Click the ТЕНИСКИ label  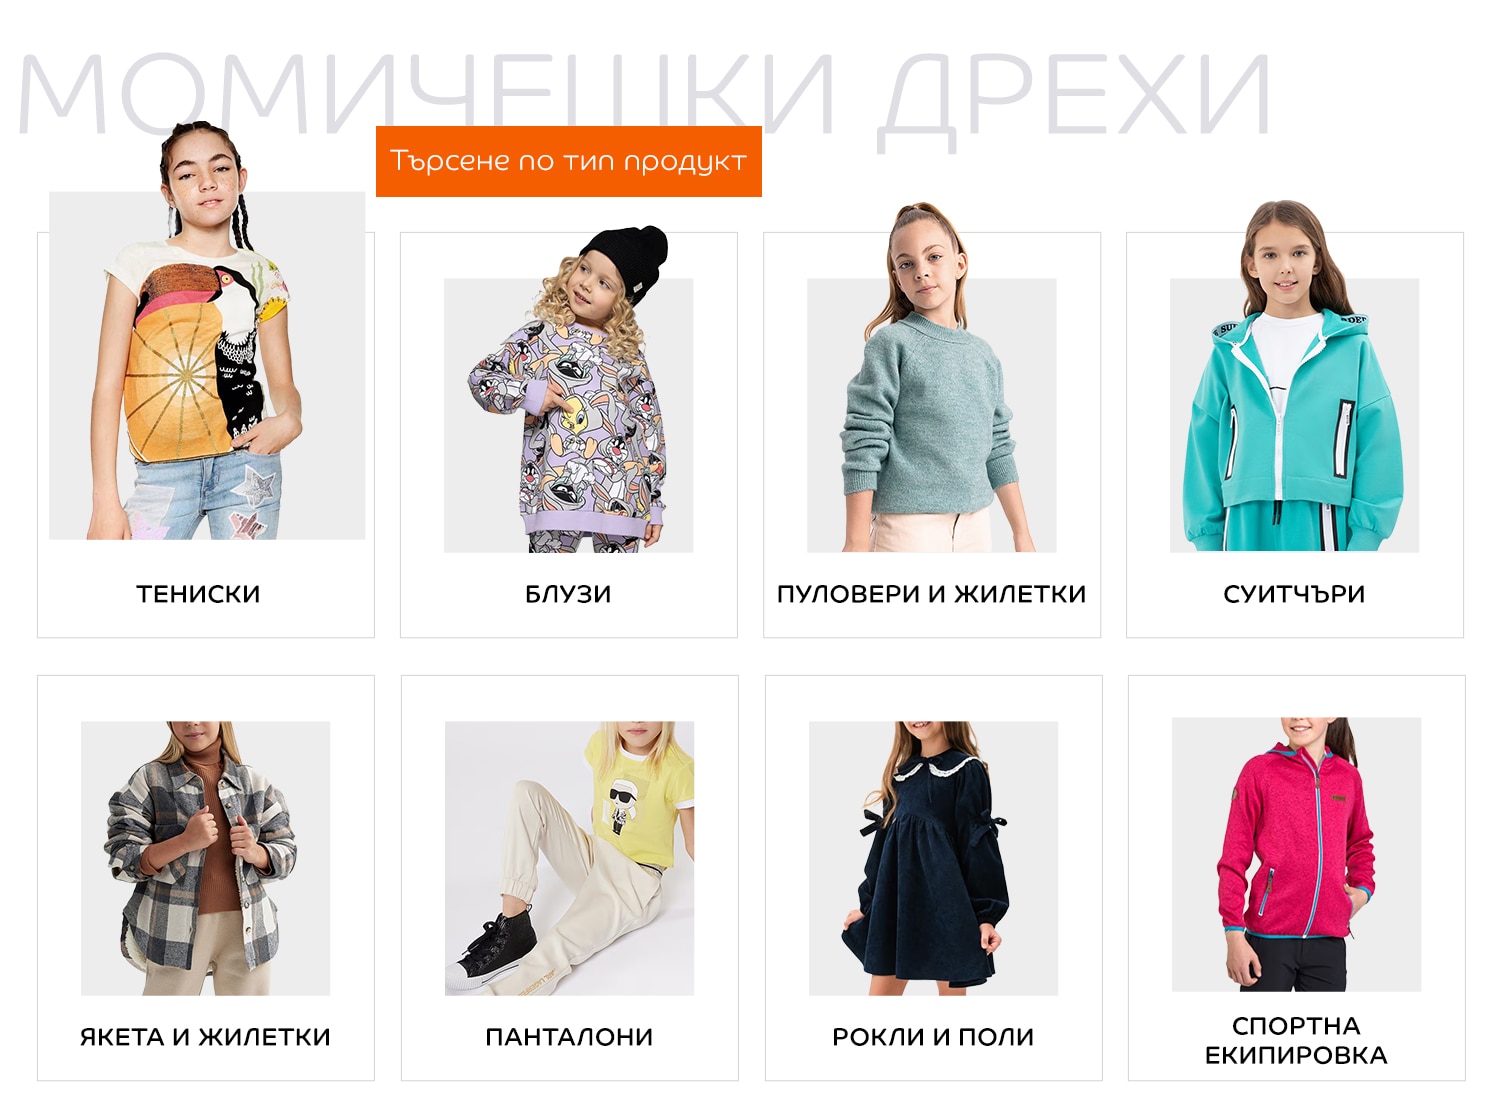pyautogui.click(x=198, y=594)
